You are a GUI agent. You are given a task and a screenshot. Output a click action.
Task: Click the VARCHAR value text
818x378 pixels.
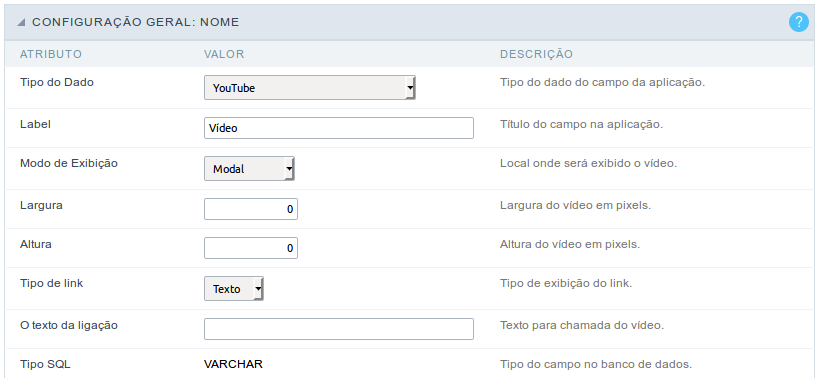(x=233, y=364)
